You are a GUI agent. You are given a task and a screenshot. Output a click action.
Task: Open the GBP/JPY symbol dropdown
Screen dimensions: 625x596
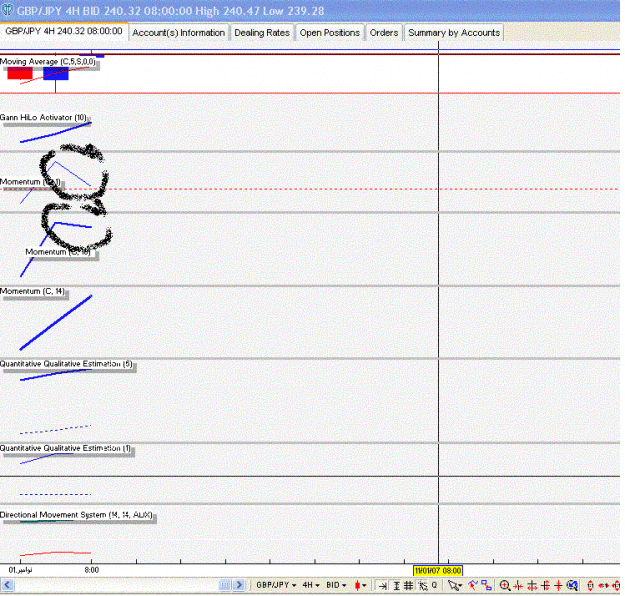point(276,585)
